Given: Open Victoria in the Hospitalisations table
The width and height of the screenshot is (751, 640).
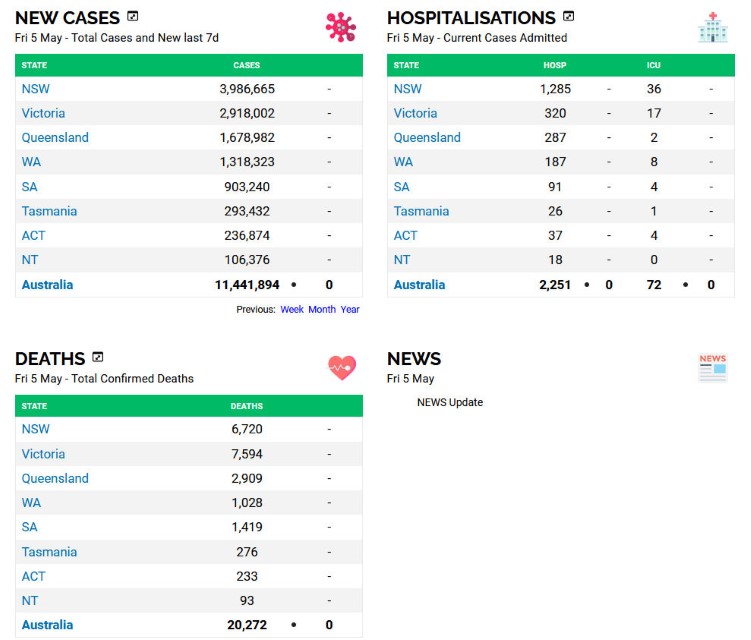Looking at the screenshot, I should pyautogui.click(x=415, y=113).
